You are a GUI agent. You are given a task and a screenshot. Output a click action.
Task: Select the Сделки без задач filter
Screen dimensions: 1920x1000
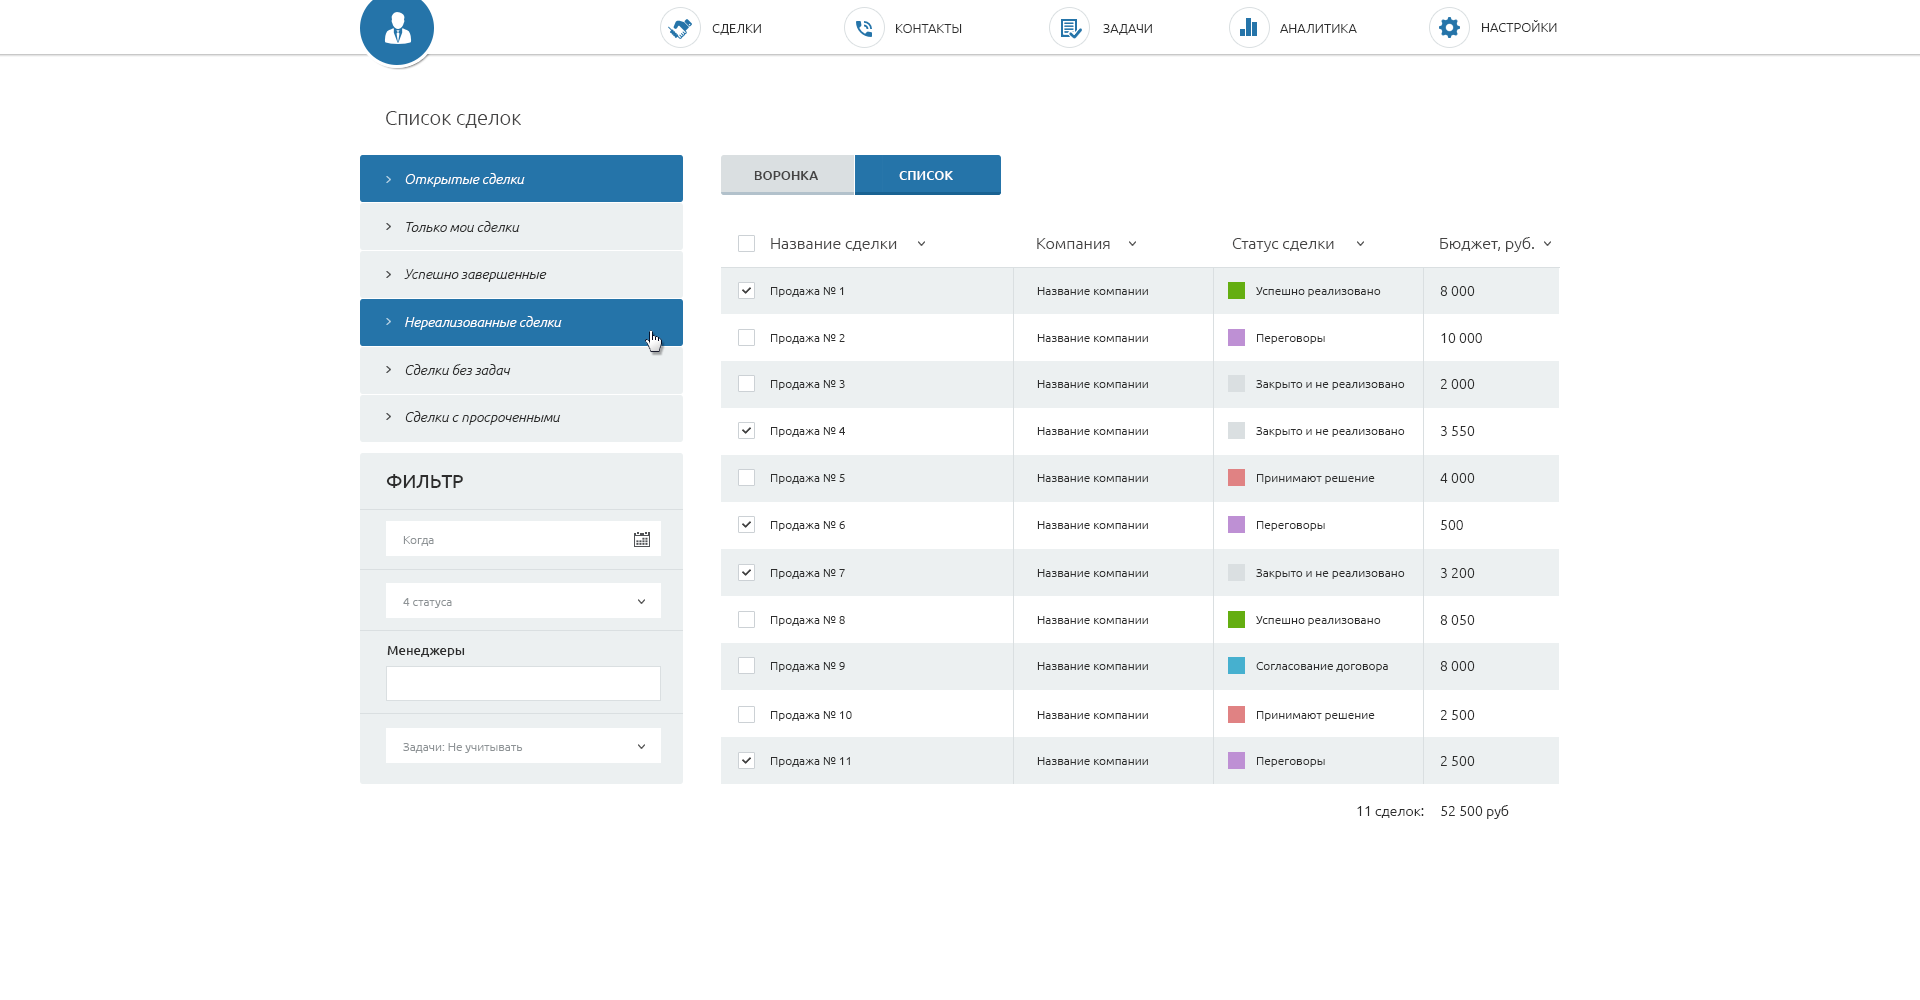pos(521,370)
